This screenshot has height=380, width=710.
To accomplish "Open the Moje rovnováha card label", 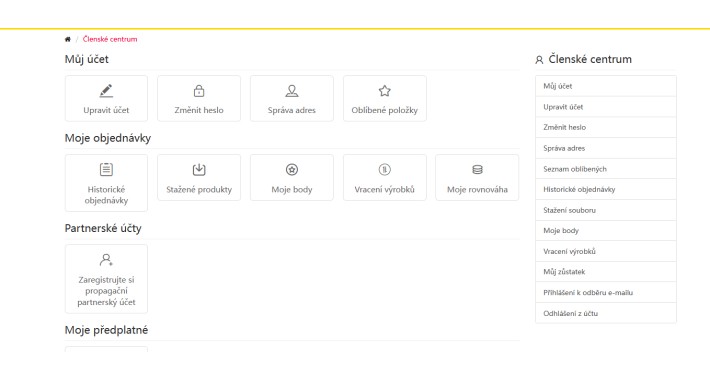I will tap(477, 189).
